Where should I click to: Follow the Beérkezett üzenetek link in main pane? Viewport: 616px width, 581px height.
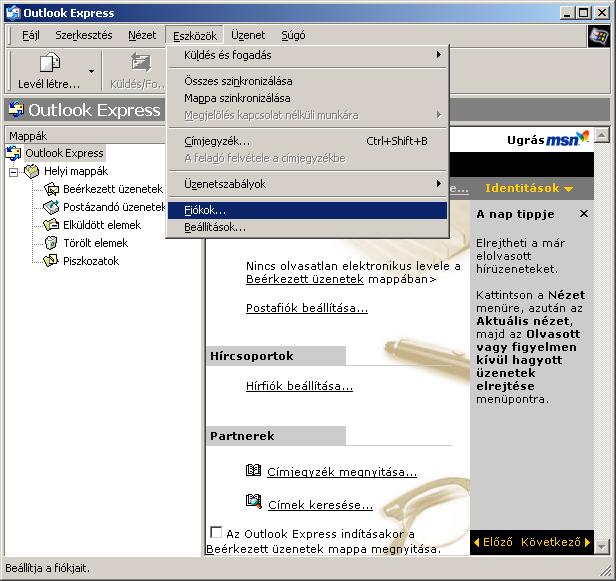click(304, 279)
